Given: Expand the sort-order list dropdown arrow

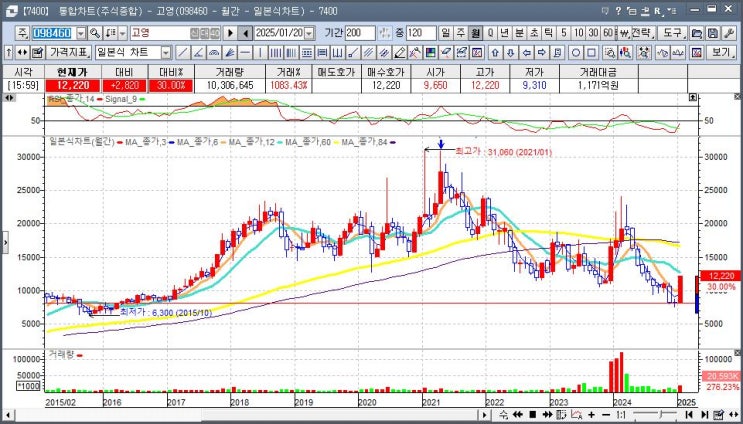Looking at the screenshot, I should 123,33.
